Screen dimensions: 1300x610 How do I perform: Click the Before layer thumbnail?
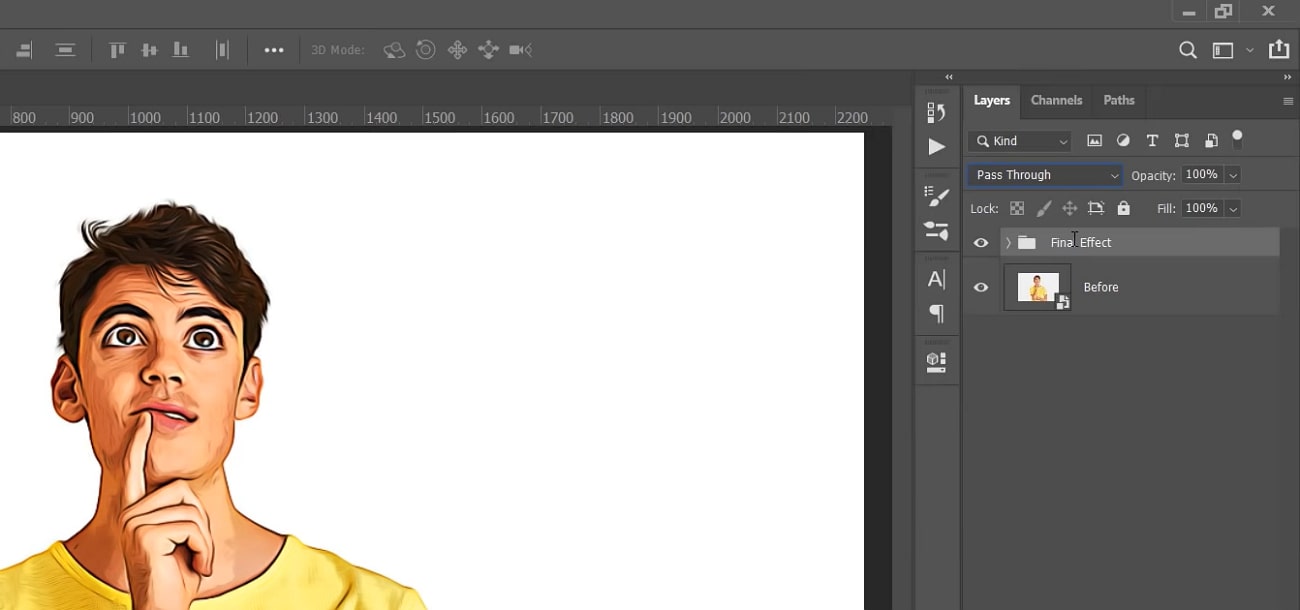(1037, 287)
